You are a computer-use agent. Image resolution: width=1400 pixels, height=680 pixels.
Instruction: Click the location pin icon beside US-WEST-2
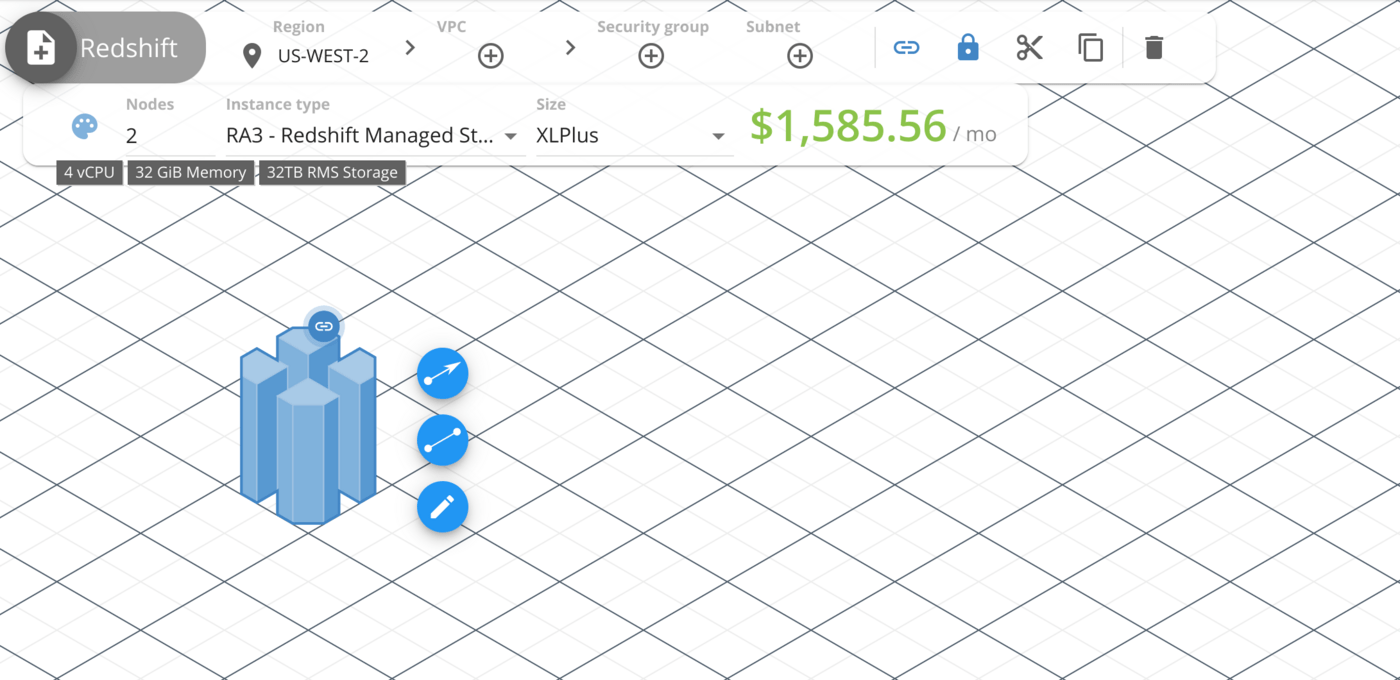tap(252, 56)
